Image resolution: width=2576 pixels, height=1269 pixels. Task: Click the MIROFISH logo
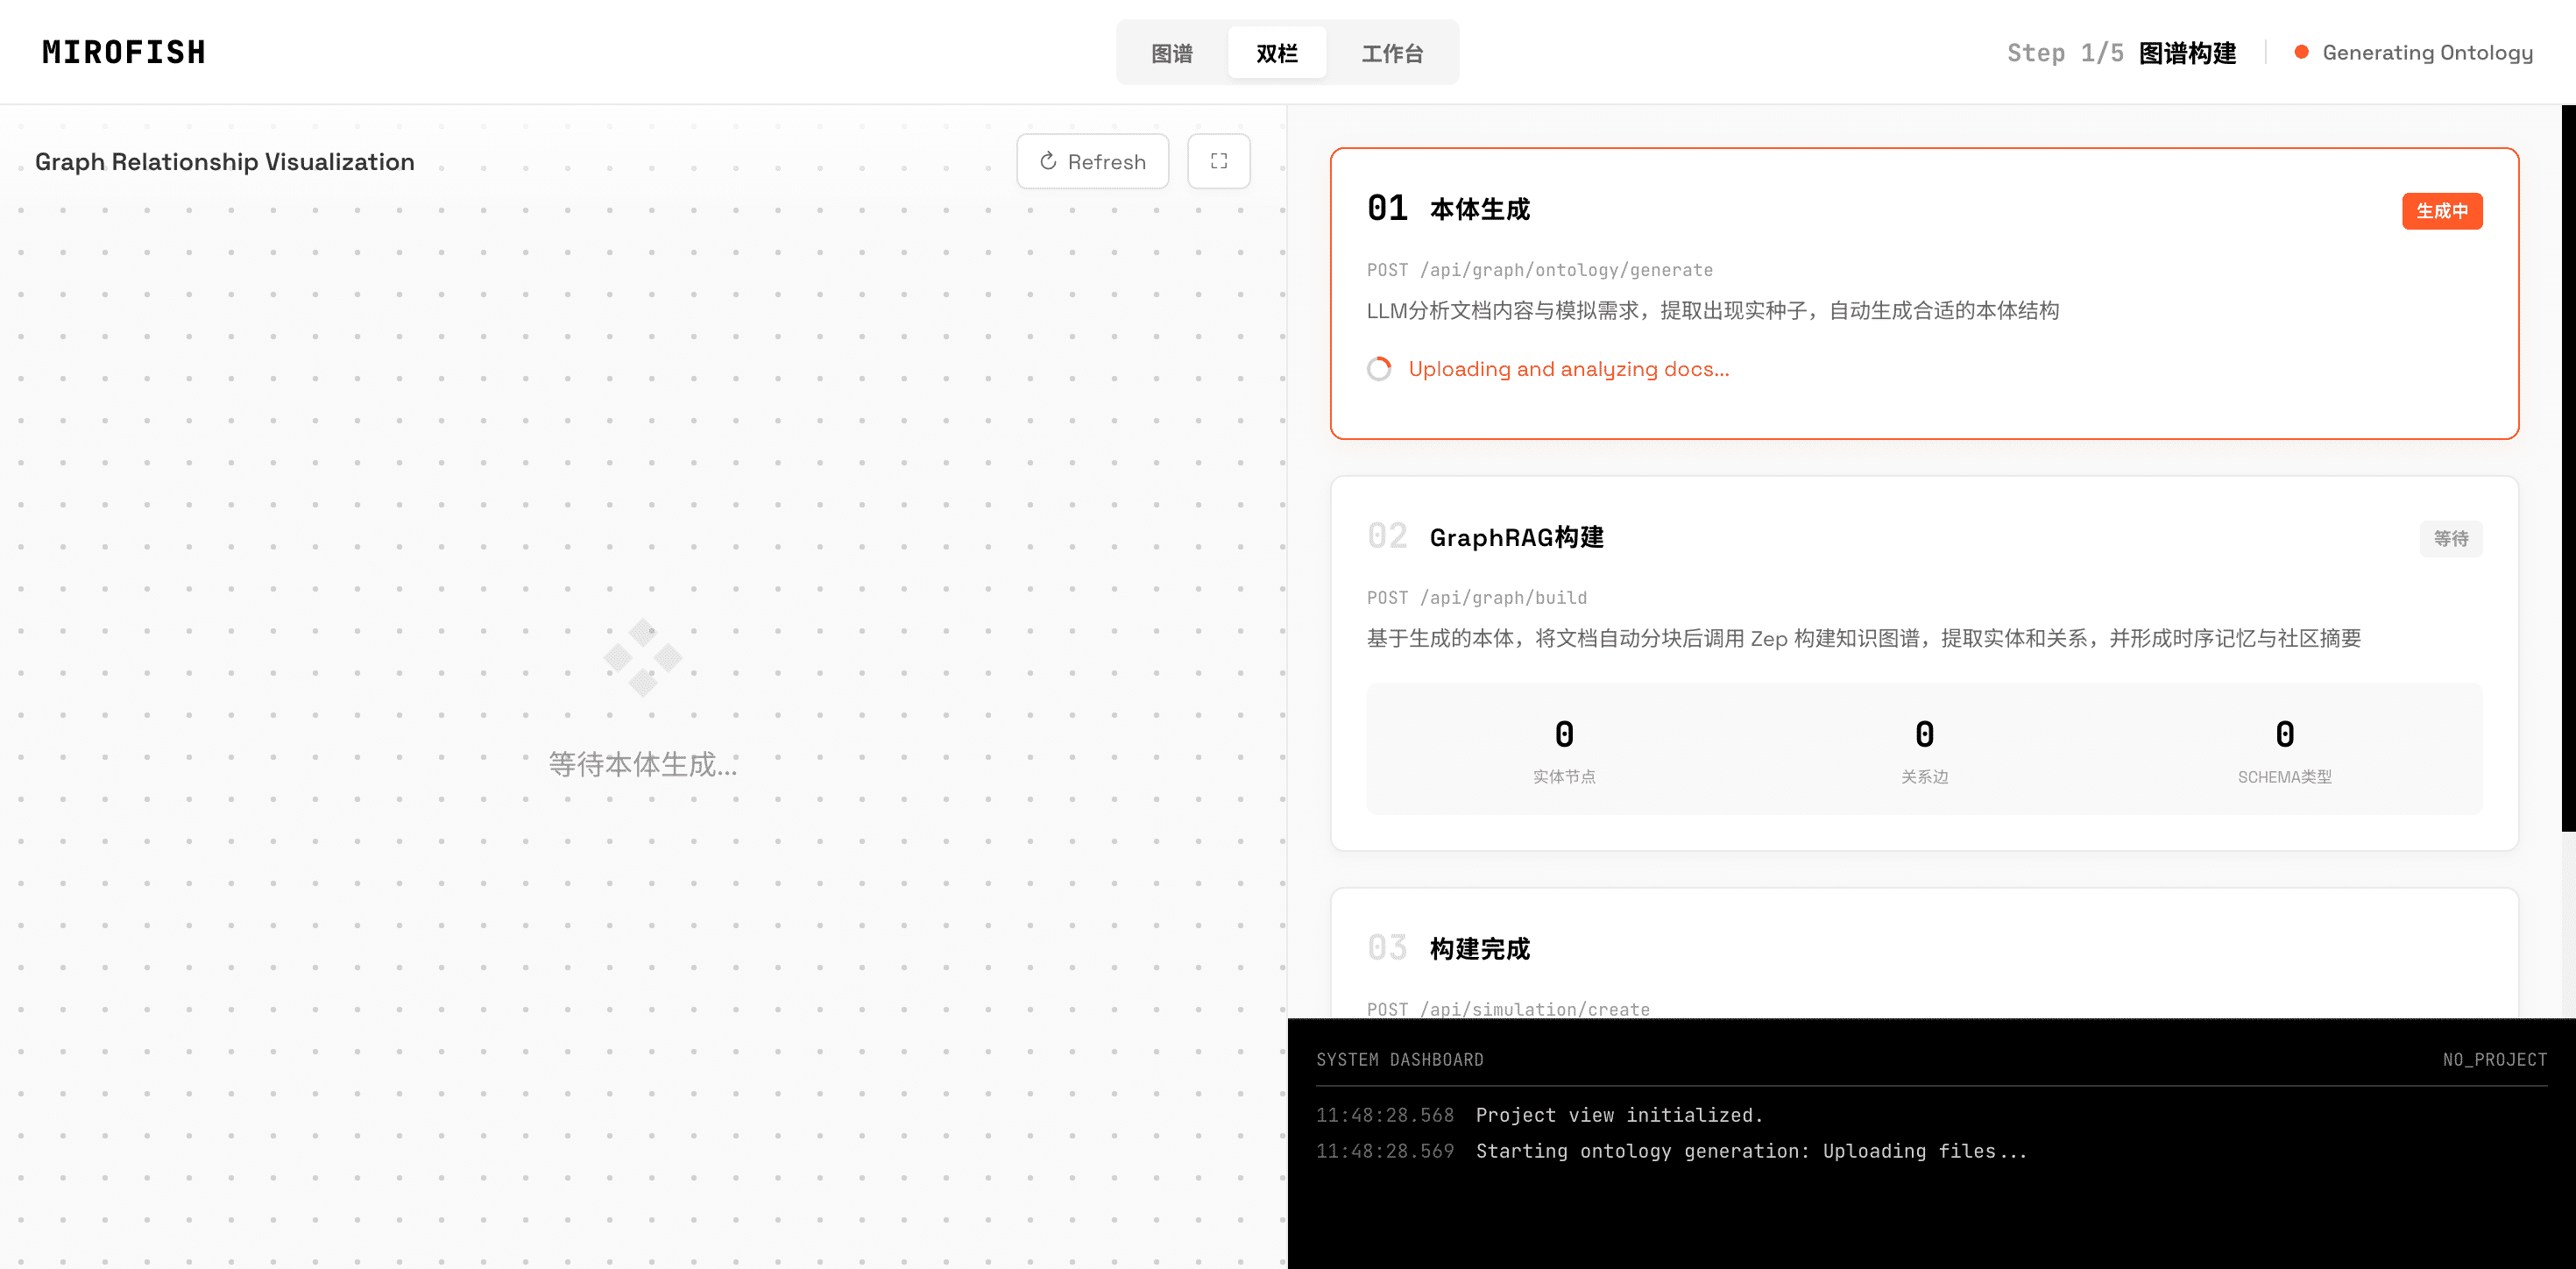click(x=124, y=52)
